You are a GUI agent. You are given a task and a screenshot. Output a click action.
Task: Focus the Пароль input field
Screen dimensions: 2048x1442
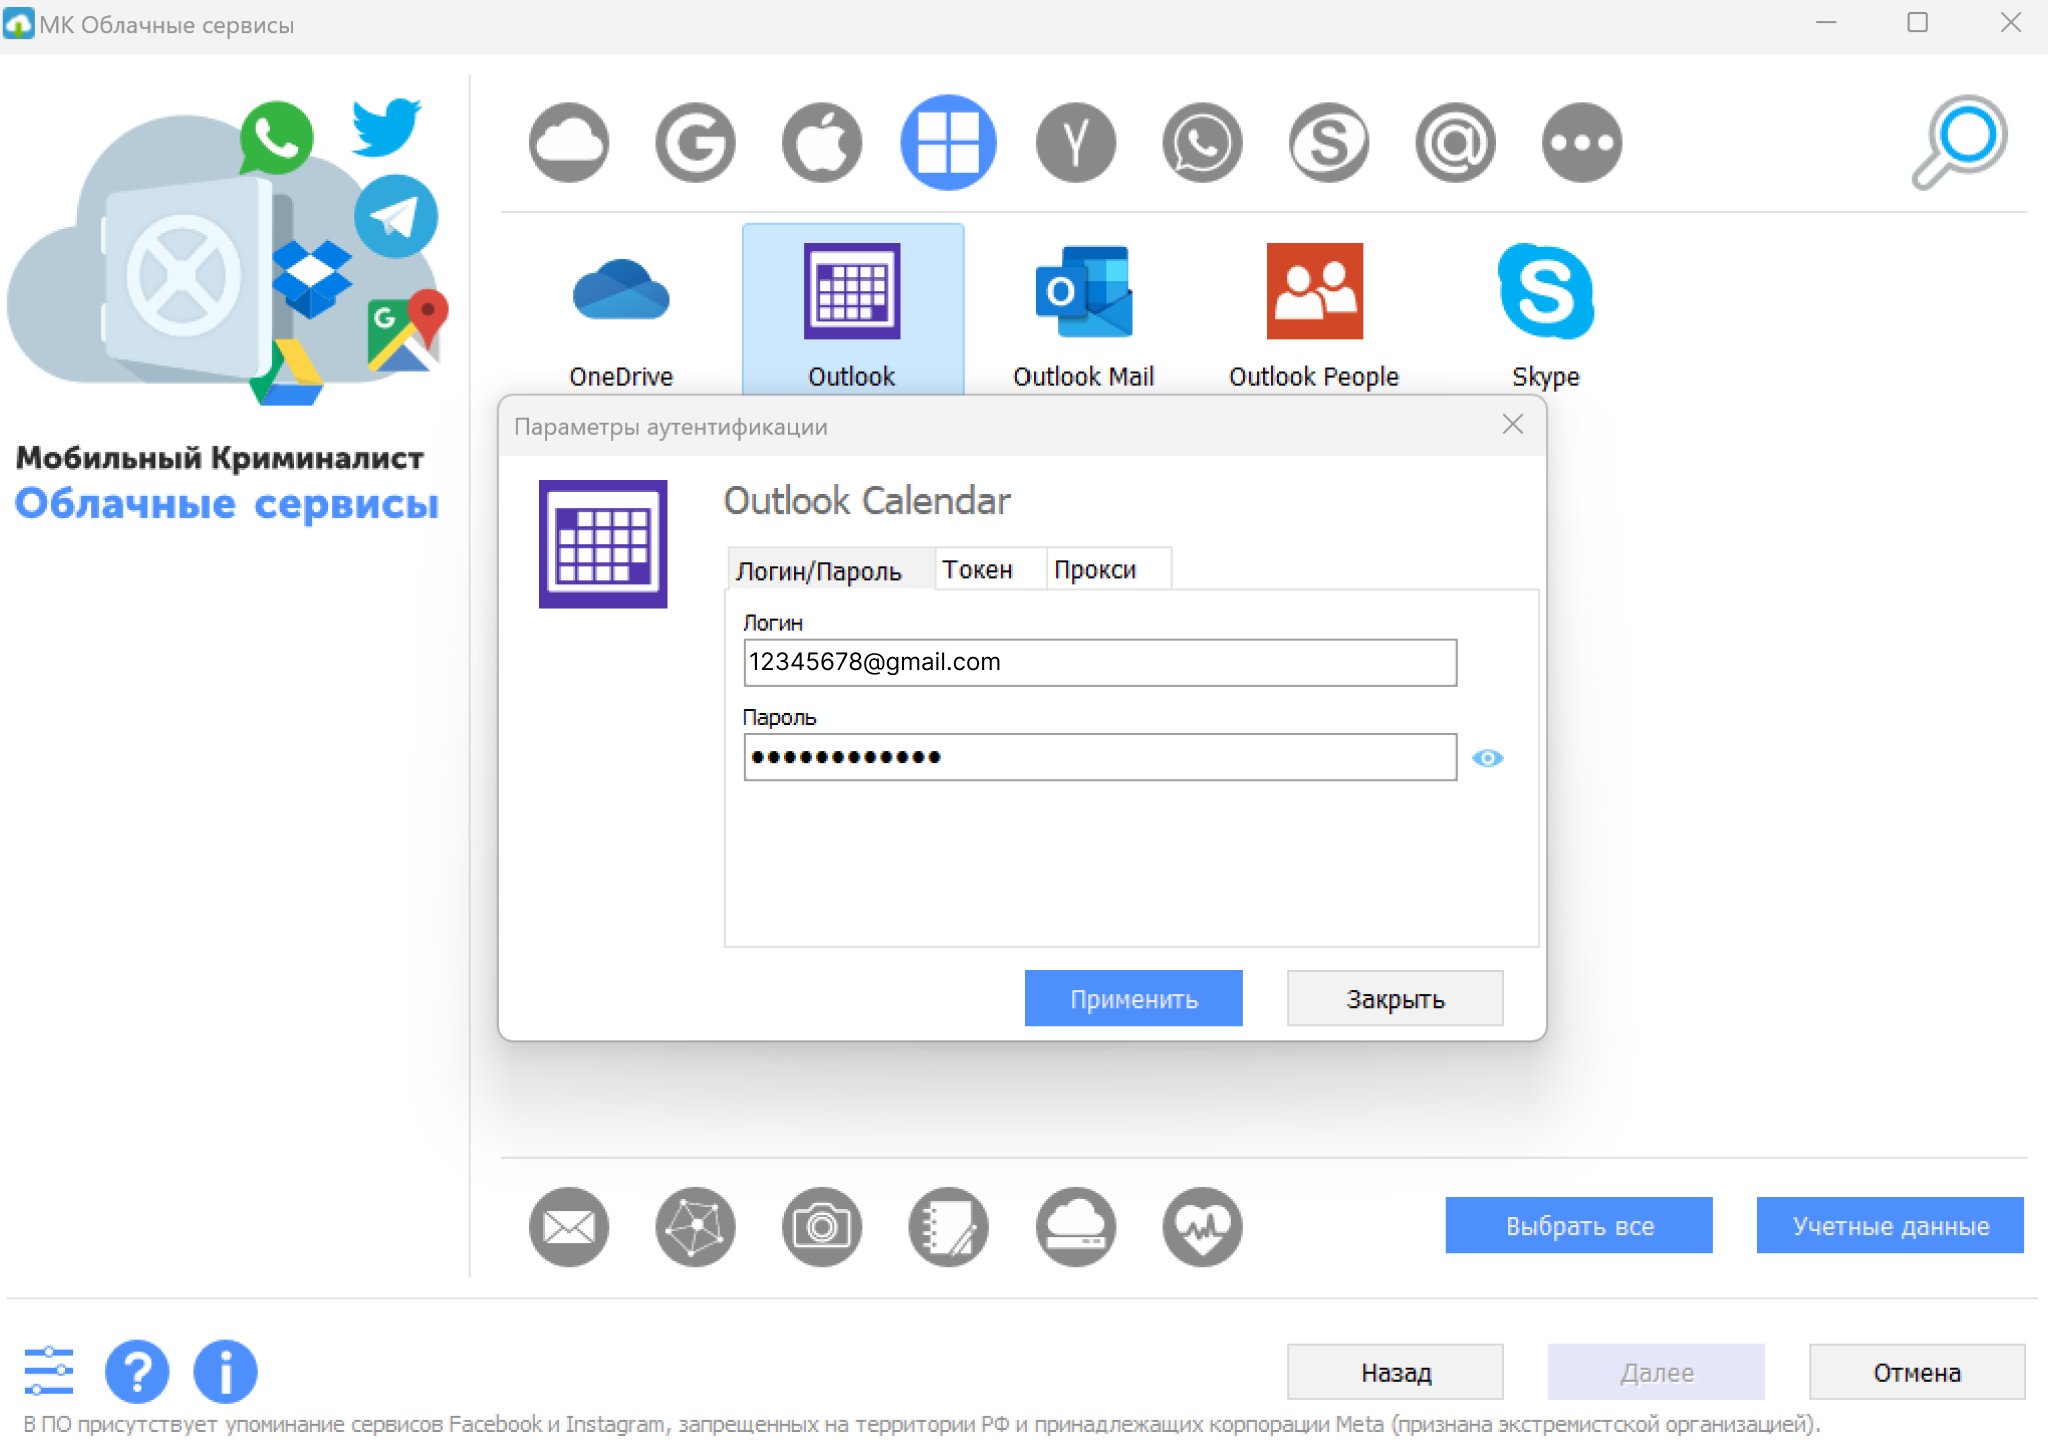point(1100,757)
